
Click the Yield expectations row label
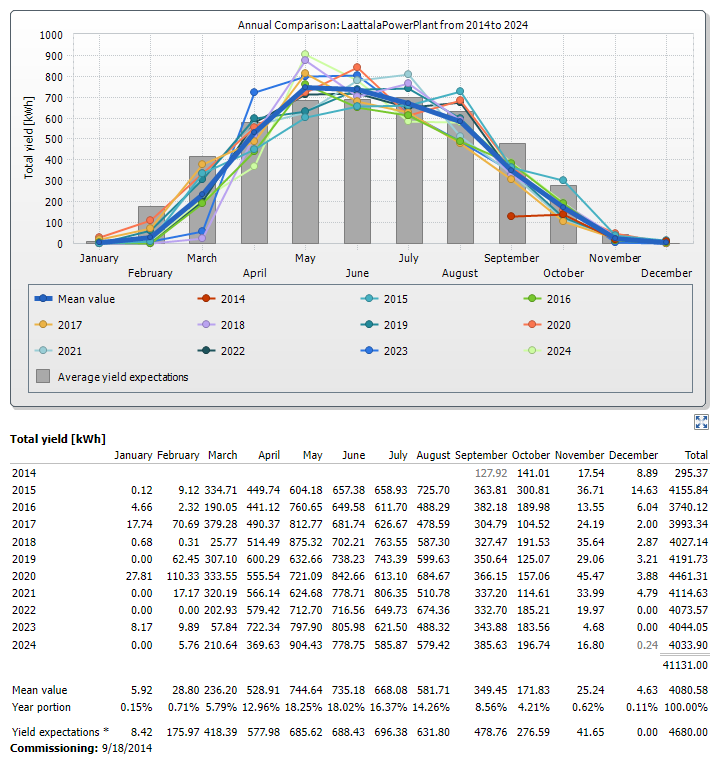click(51, 732)
